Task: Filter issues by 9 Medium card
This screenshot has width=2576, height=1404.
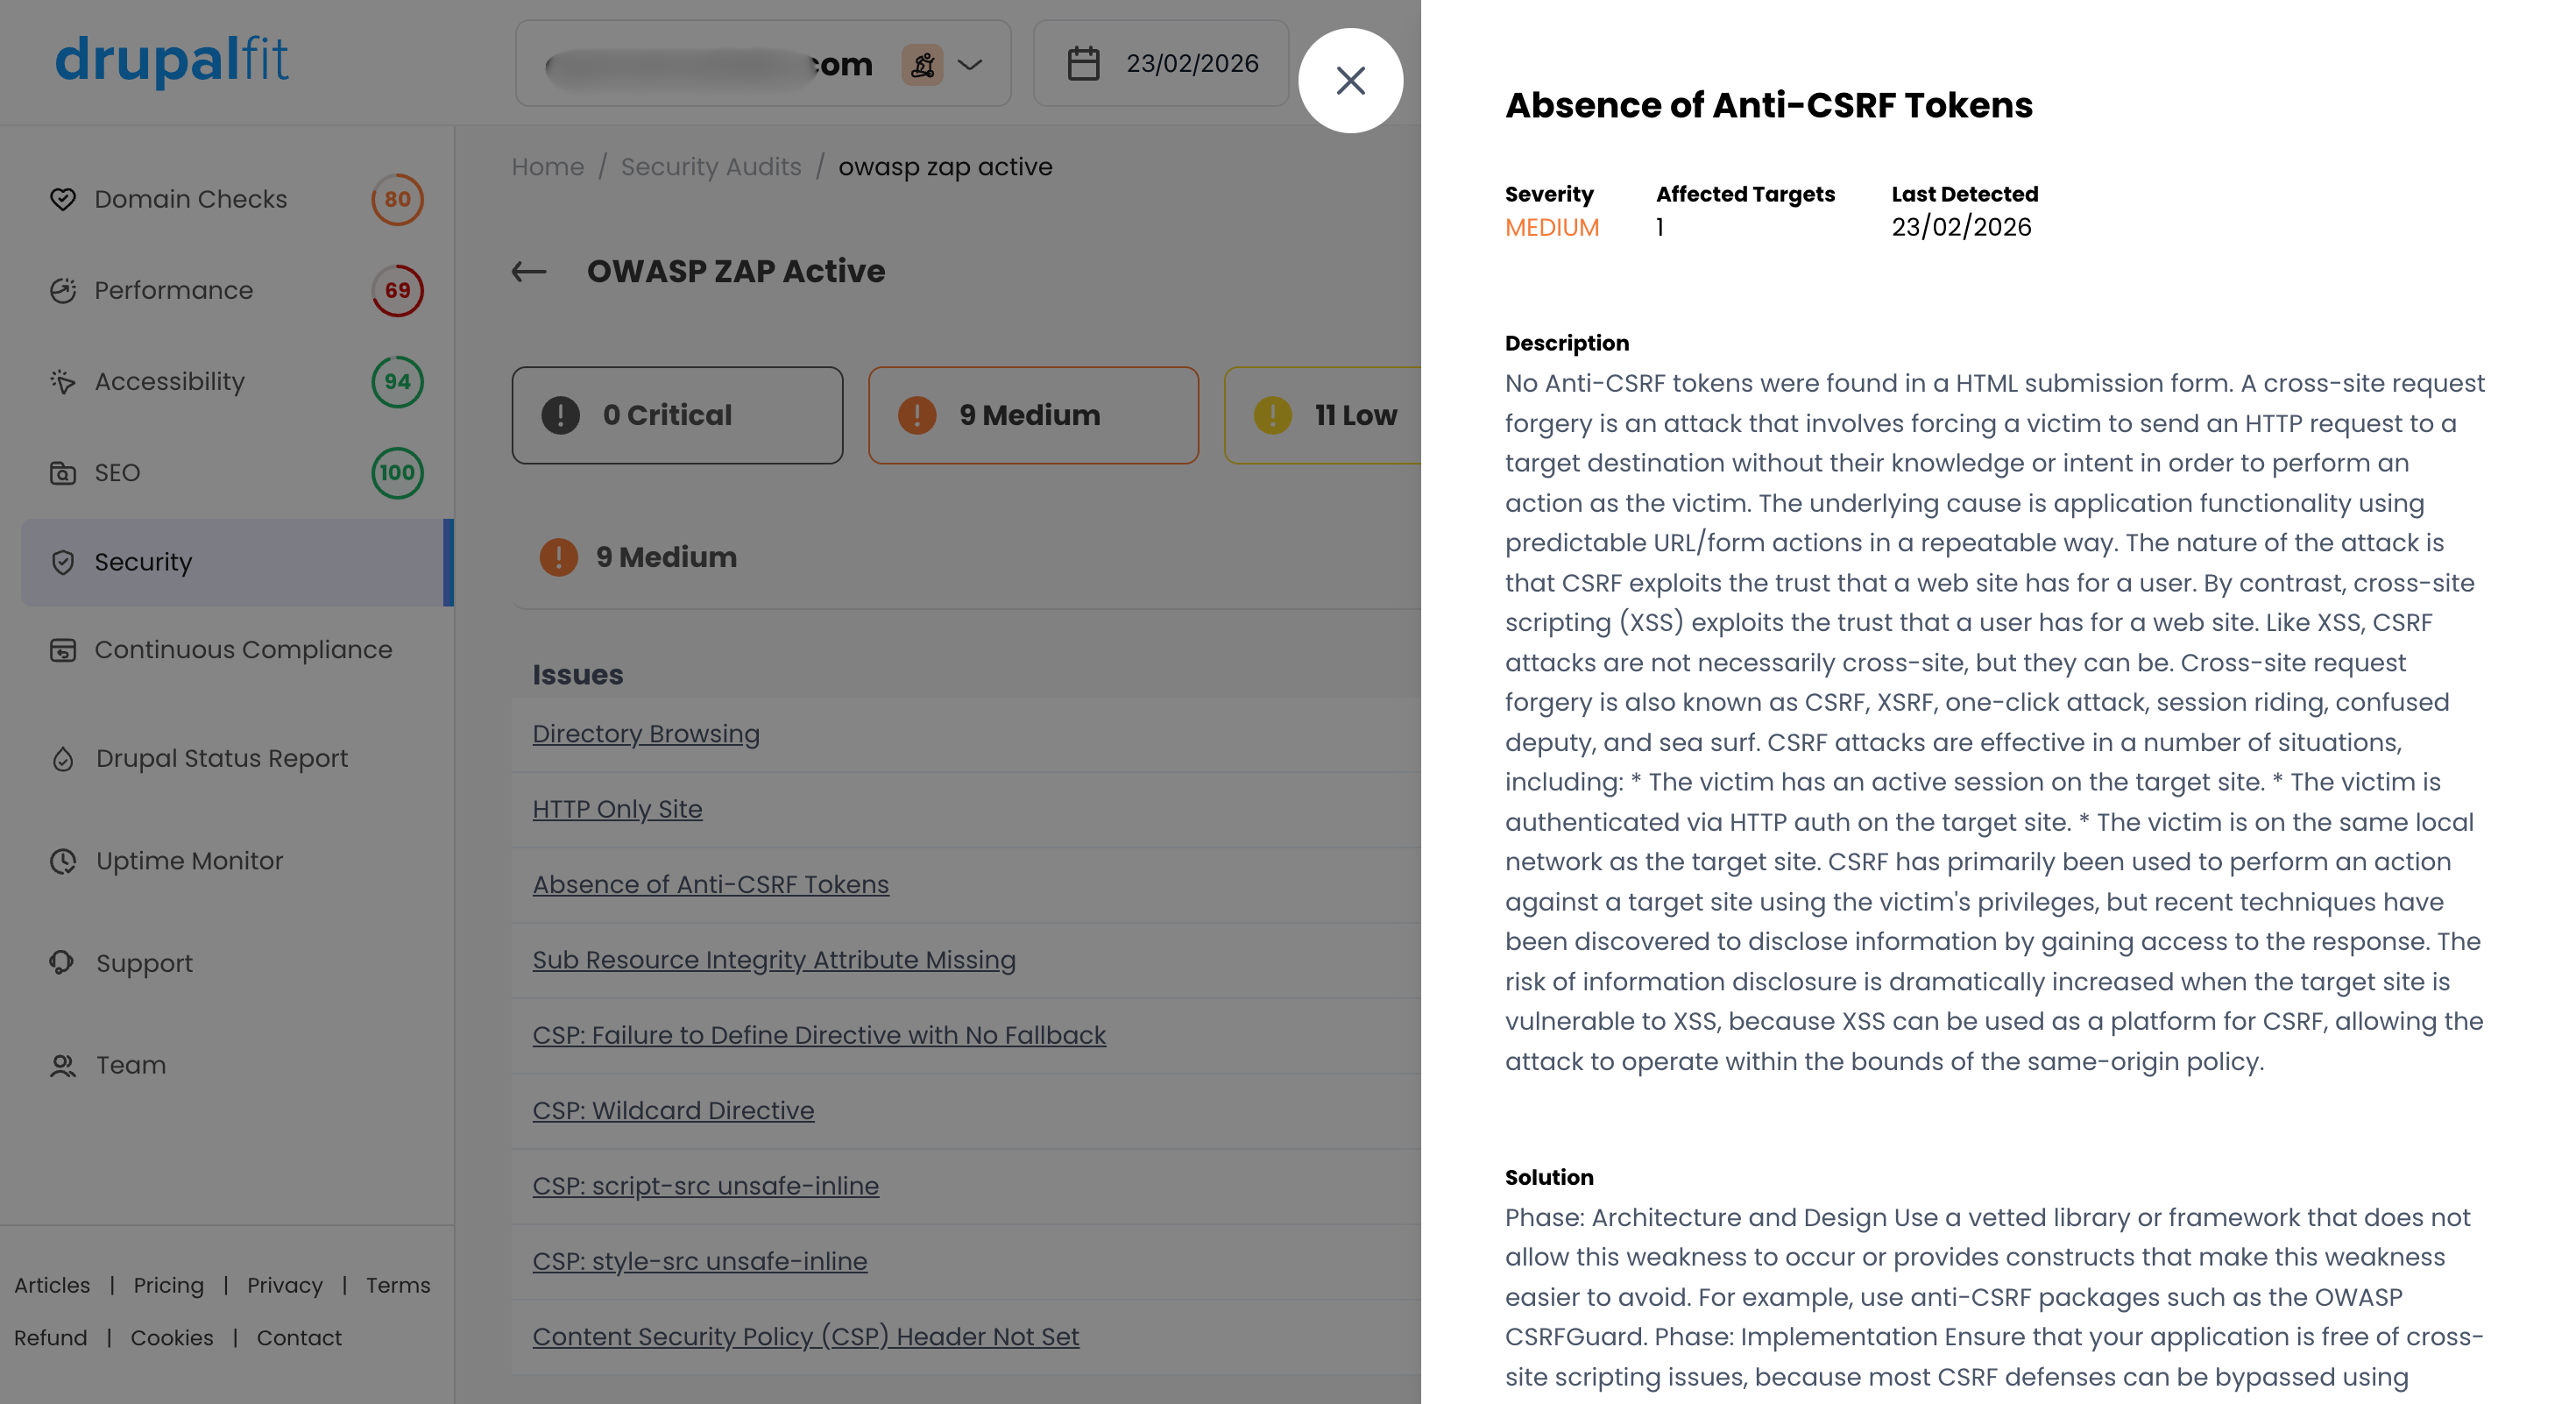Action: click(x=1033, y=415)
